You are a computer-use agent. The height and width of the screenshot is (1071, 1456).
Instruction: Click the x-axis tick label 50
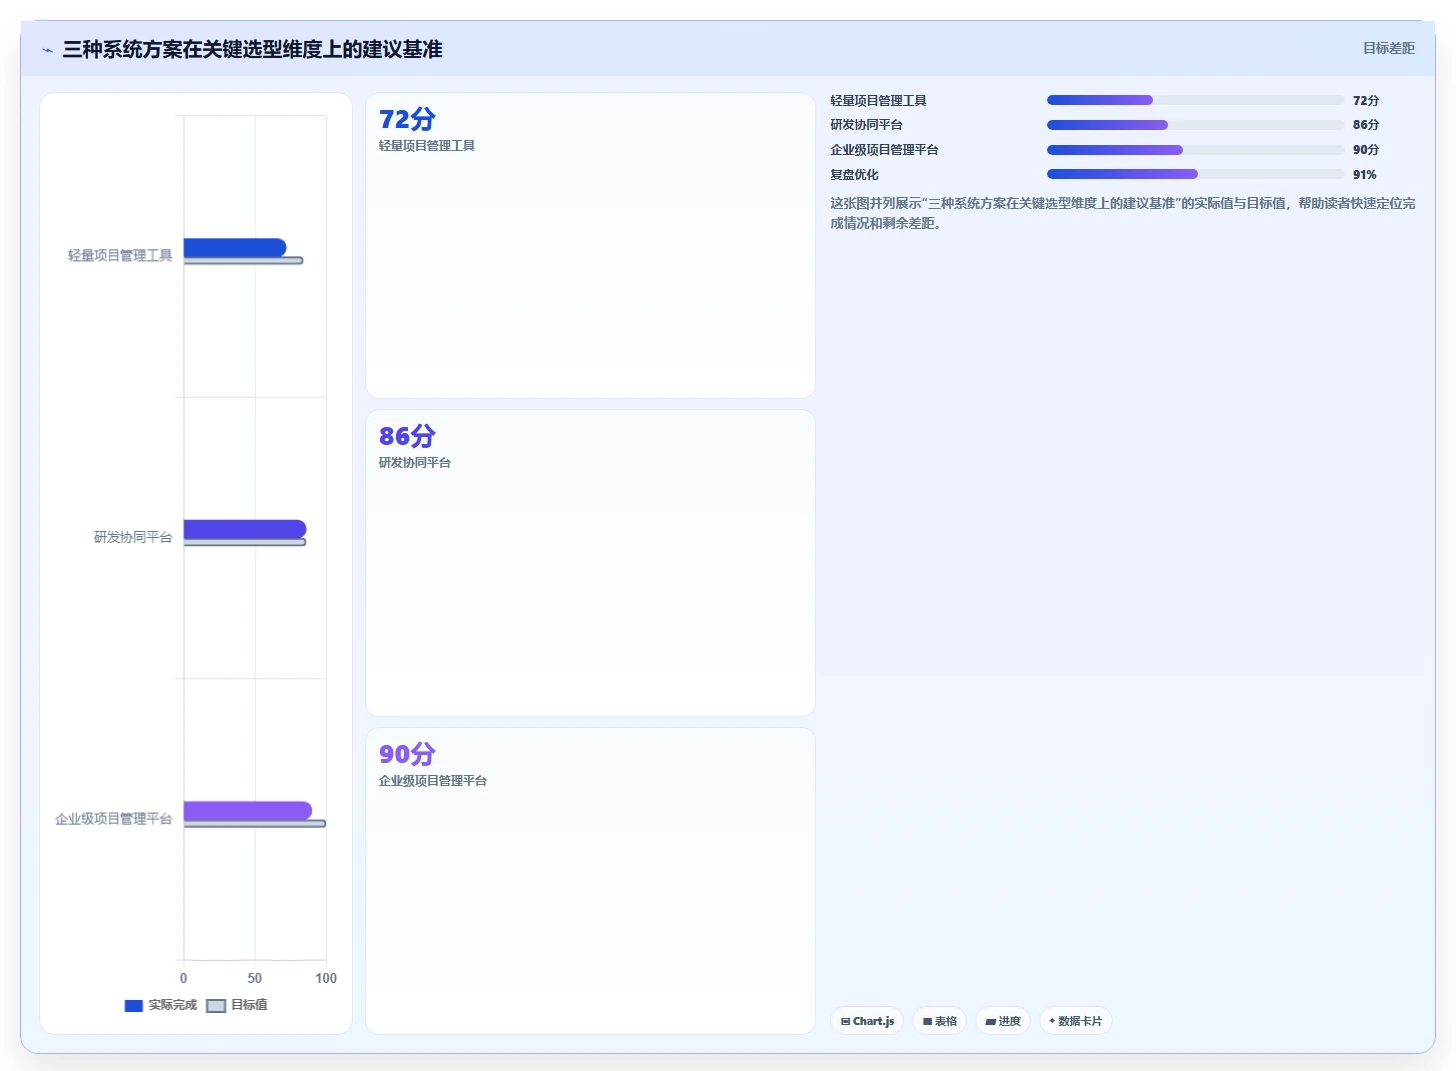coord(255,978)
